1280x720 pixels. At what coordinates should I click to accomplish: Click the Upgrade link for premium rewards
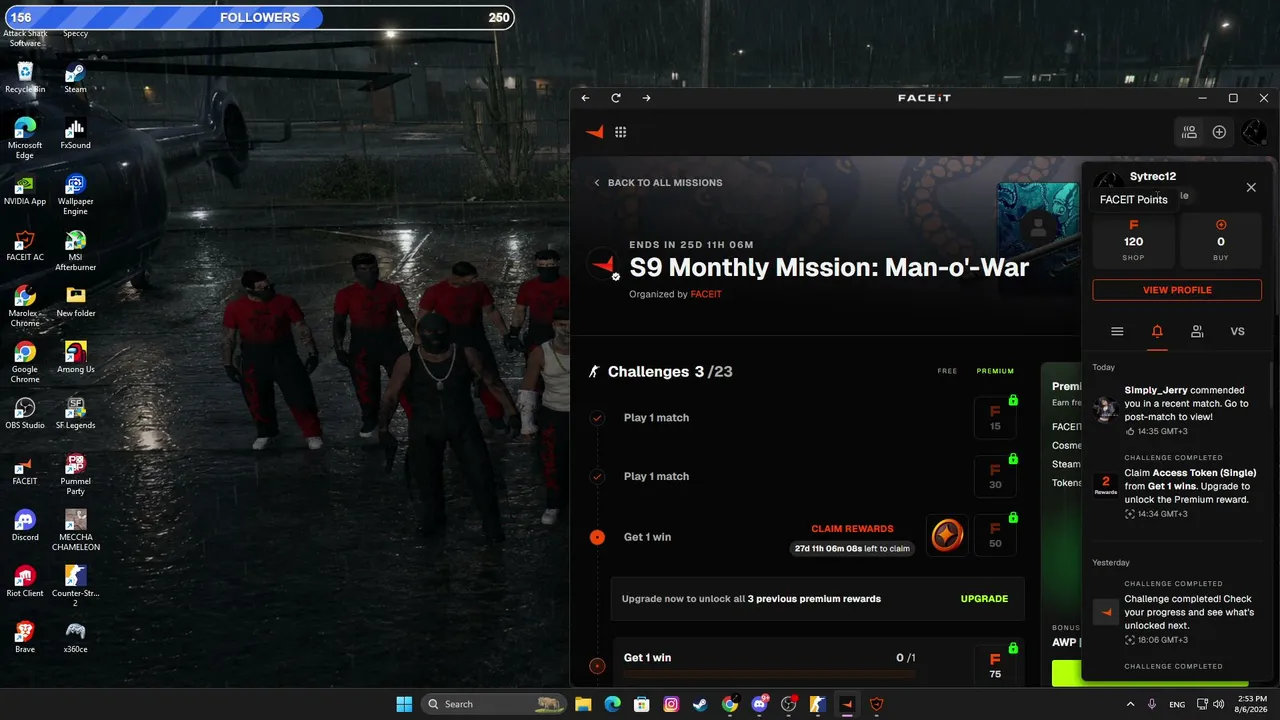(984, 599)
